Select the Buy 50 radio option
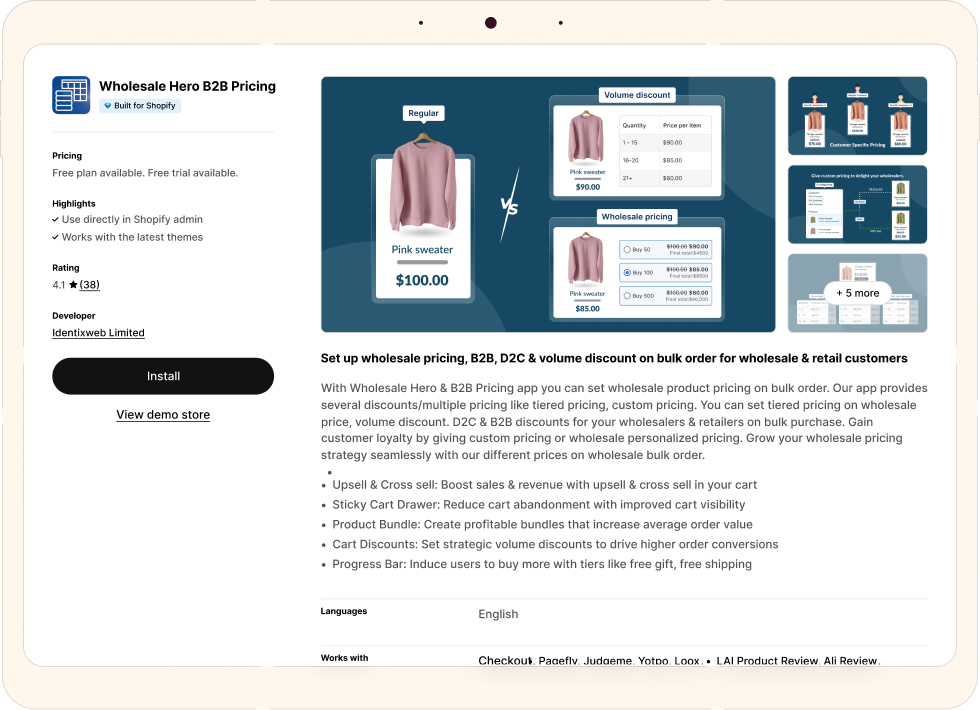Viewport: 980px width, 710px height. pos(627,249)
